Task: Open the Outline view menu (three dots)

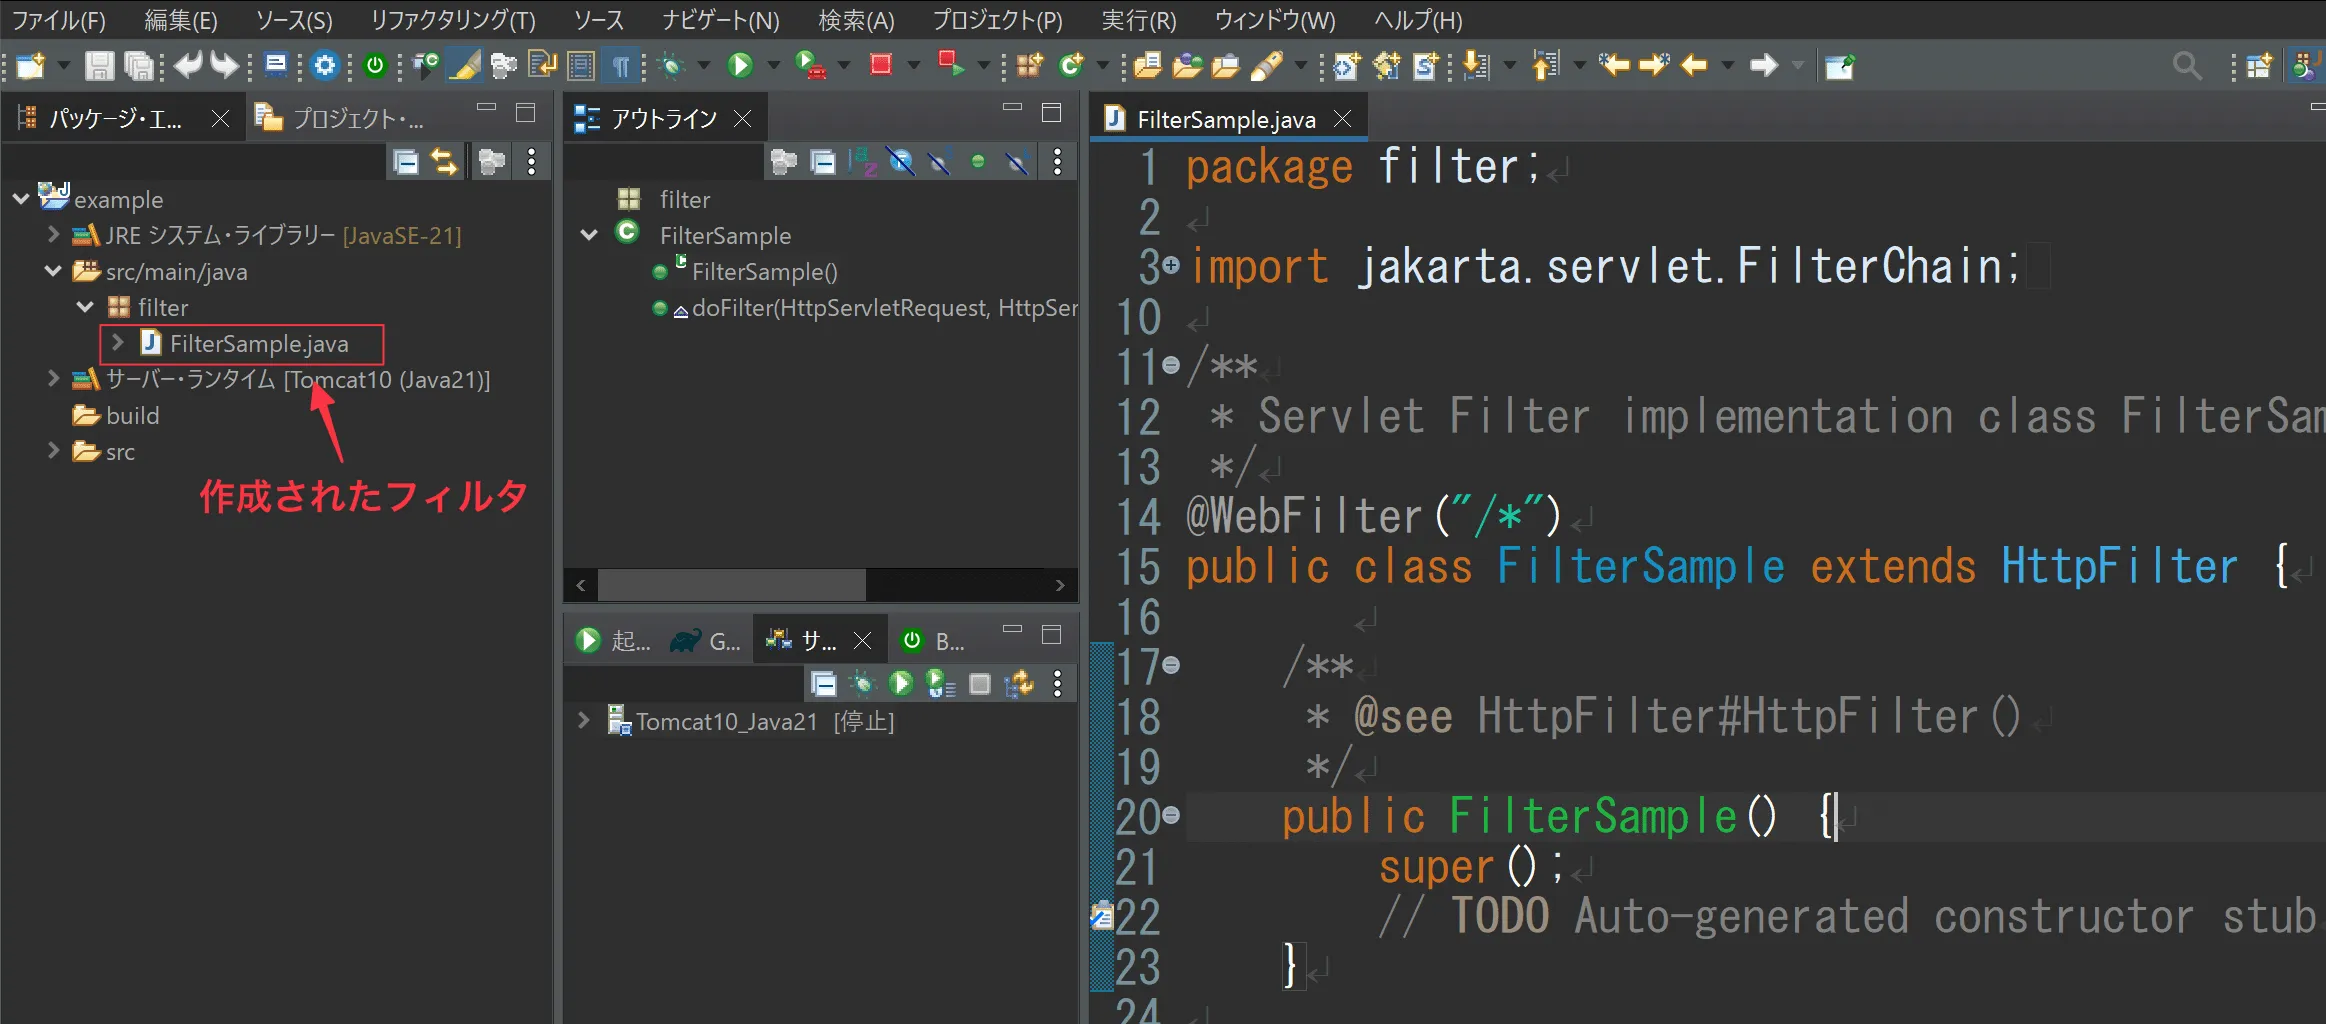Action: pos(1058,162)
